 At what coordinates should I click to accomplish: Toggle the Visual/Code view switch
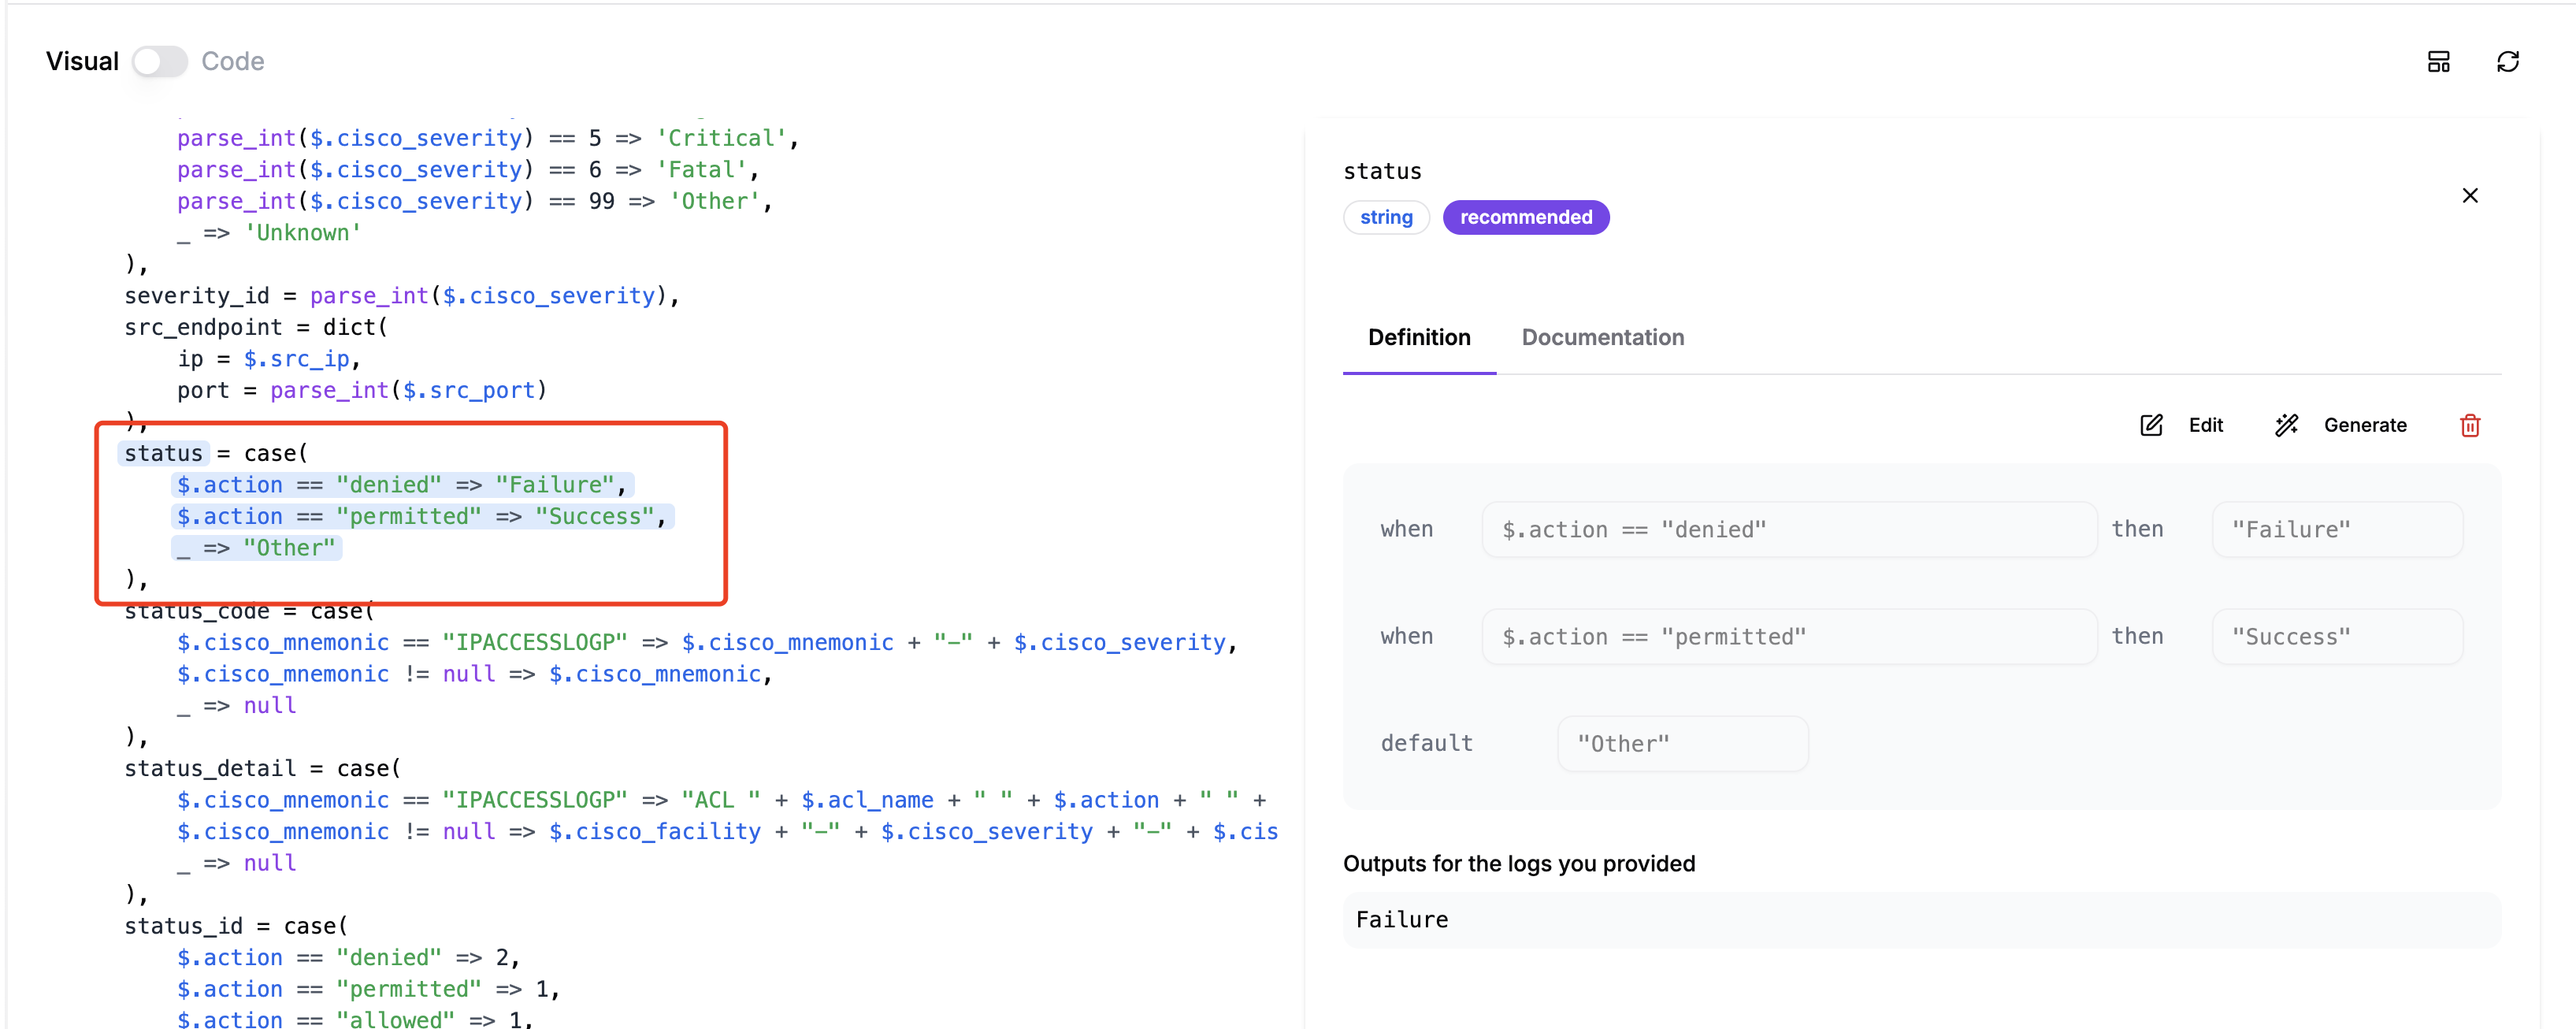pos(160,62)
